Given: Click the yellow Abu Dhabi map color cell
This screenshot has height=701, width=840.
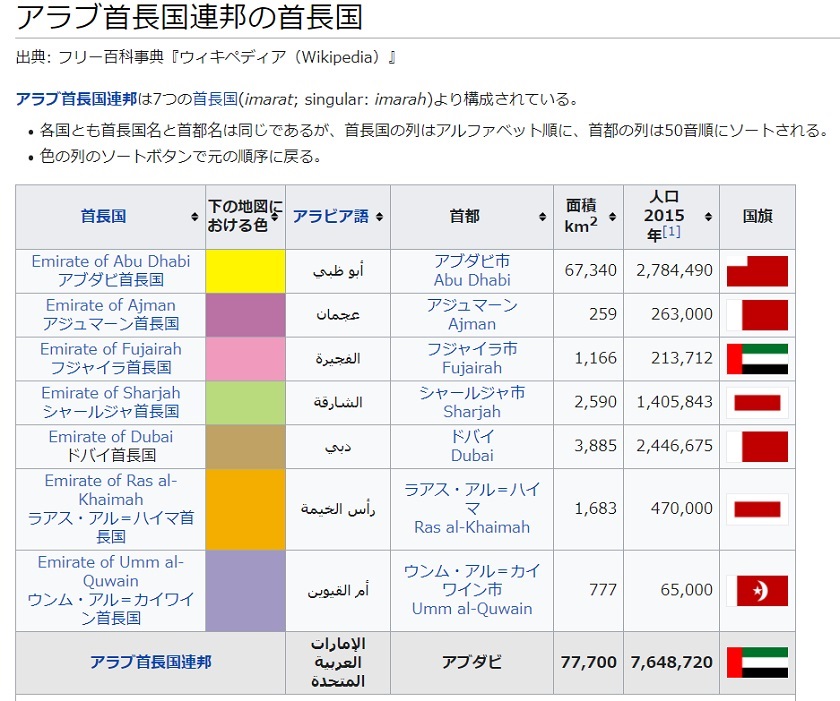Looking at the screenshot, I should tap(245, 271).
